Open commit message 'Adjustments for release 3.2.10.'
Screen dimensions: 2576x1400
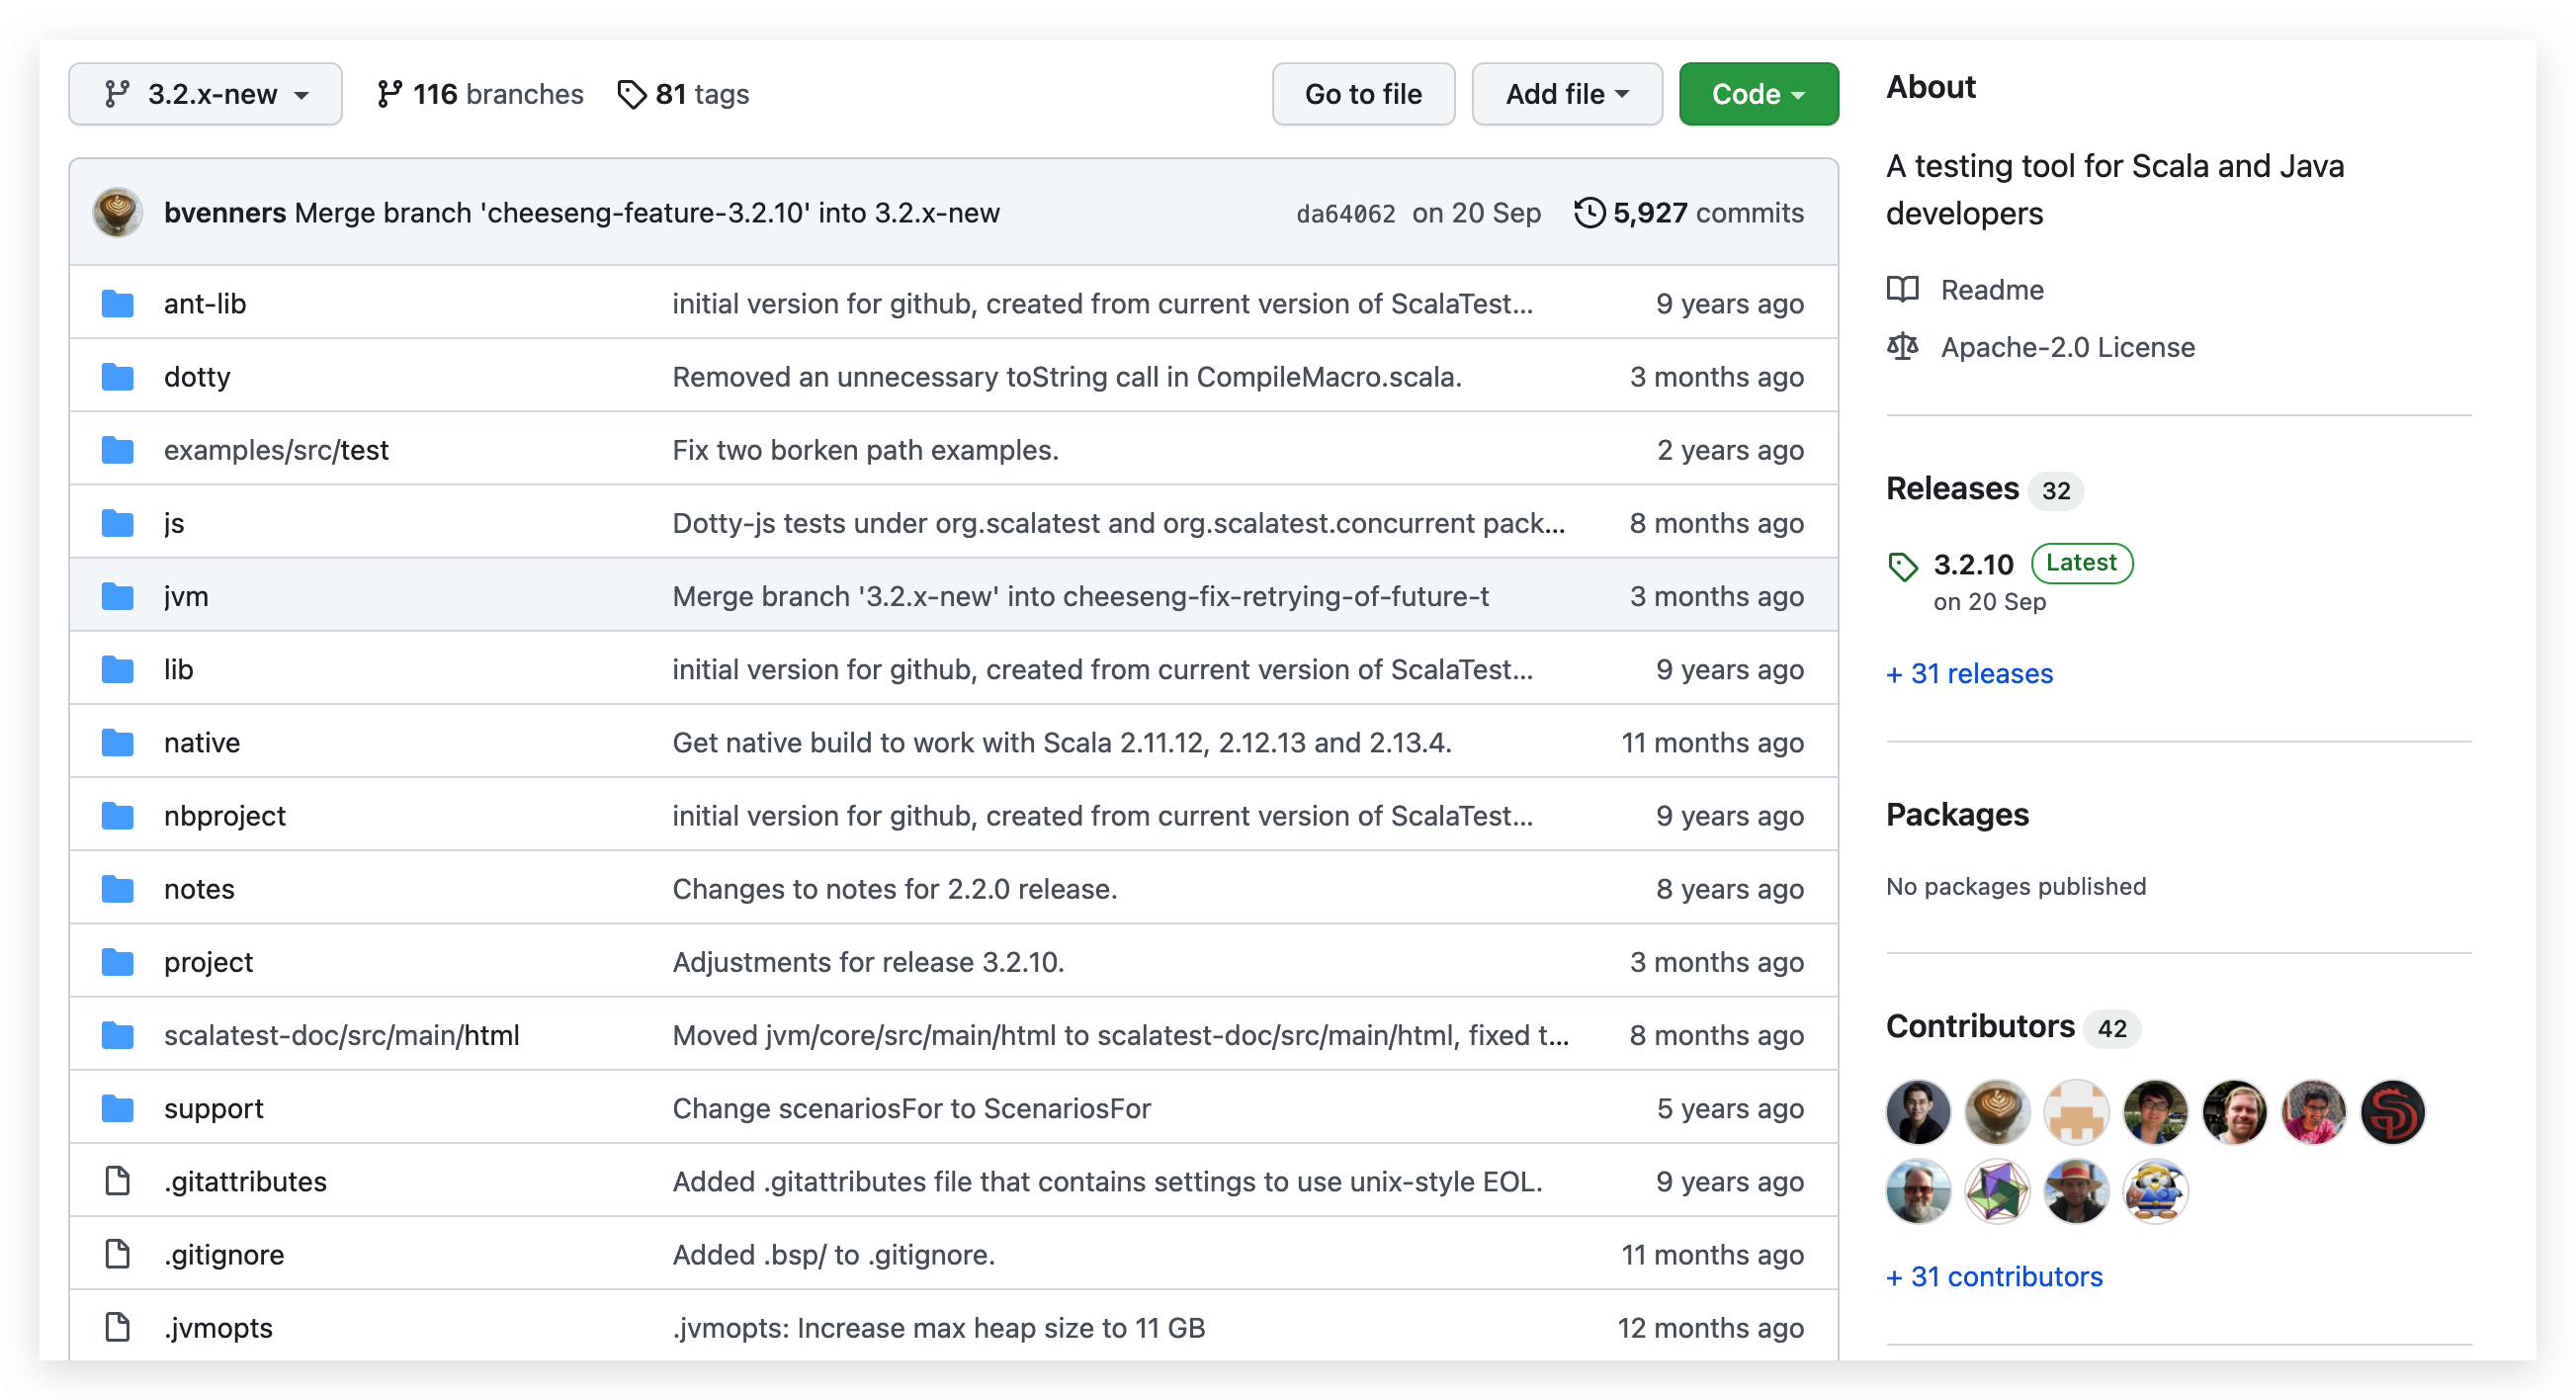[x=867, y=962]
